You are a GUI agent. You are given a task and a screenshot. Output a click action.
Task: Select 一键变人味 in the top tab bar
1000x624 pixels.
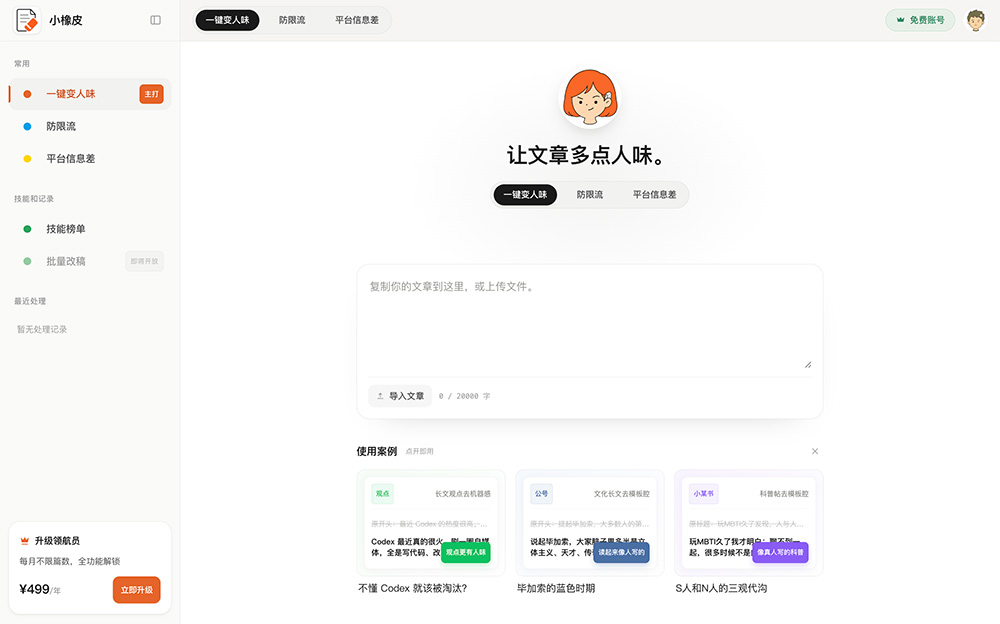pyautogui.click(x=228, y=20)
